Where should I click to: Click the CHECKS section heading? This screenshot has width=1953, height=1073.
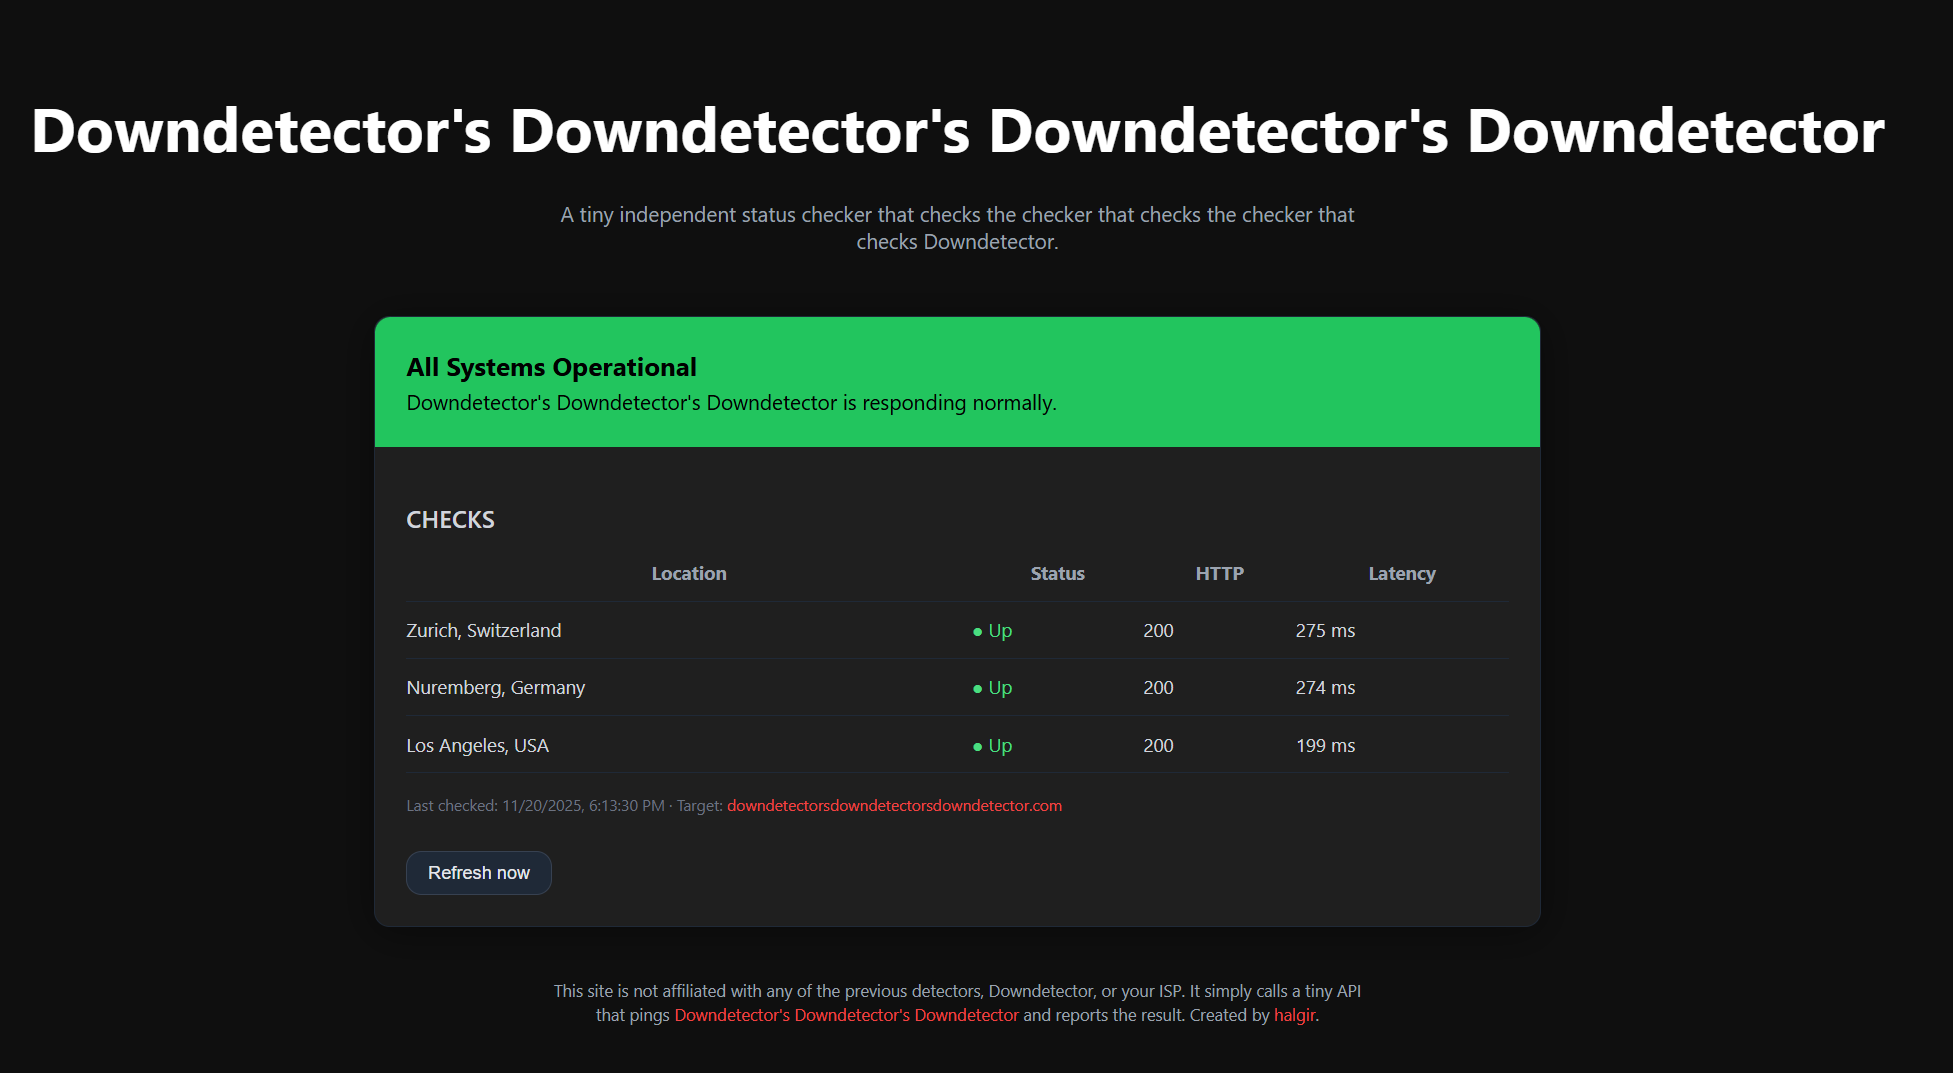[450, 519]
